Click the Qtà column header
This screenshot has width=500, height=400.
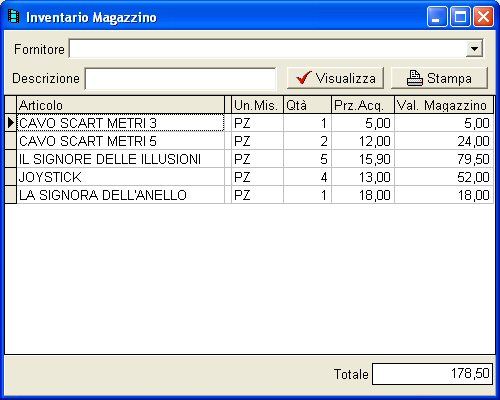pos(307,105)
